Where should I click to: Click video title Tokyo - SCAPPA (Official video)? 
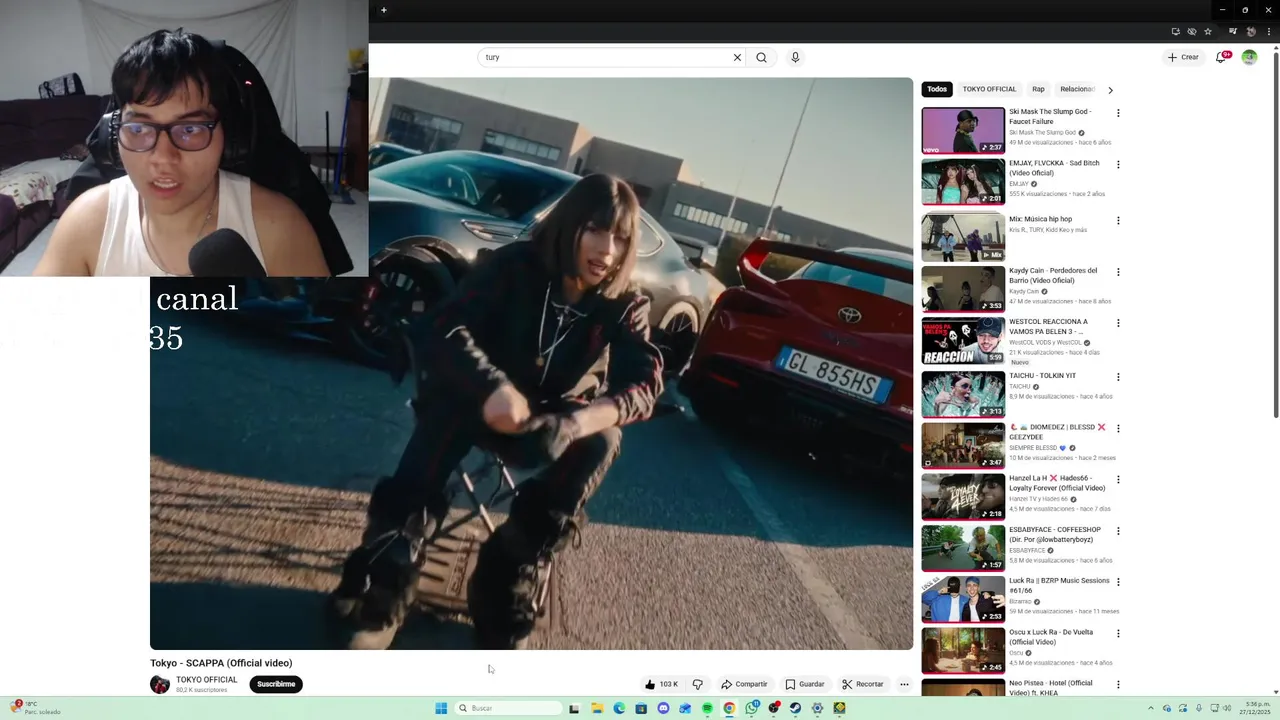[x=221, y=663]
